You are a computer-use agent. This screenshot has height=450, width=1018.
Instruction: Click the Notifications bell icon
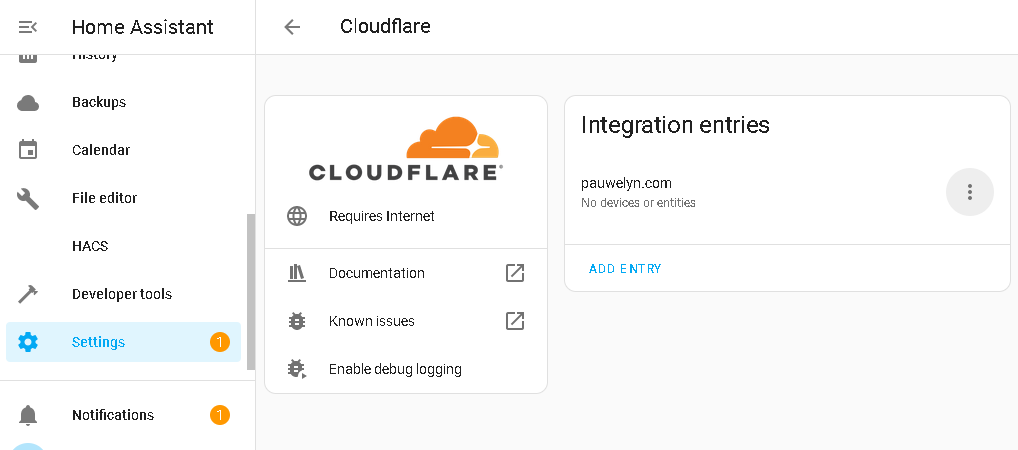pyautogui.click(x=28, y=415)
